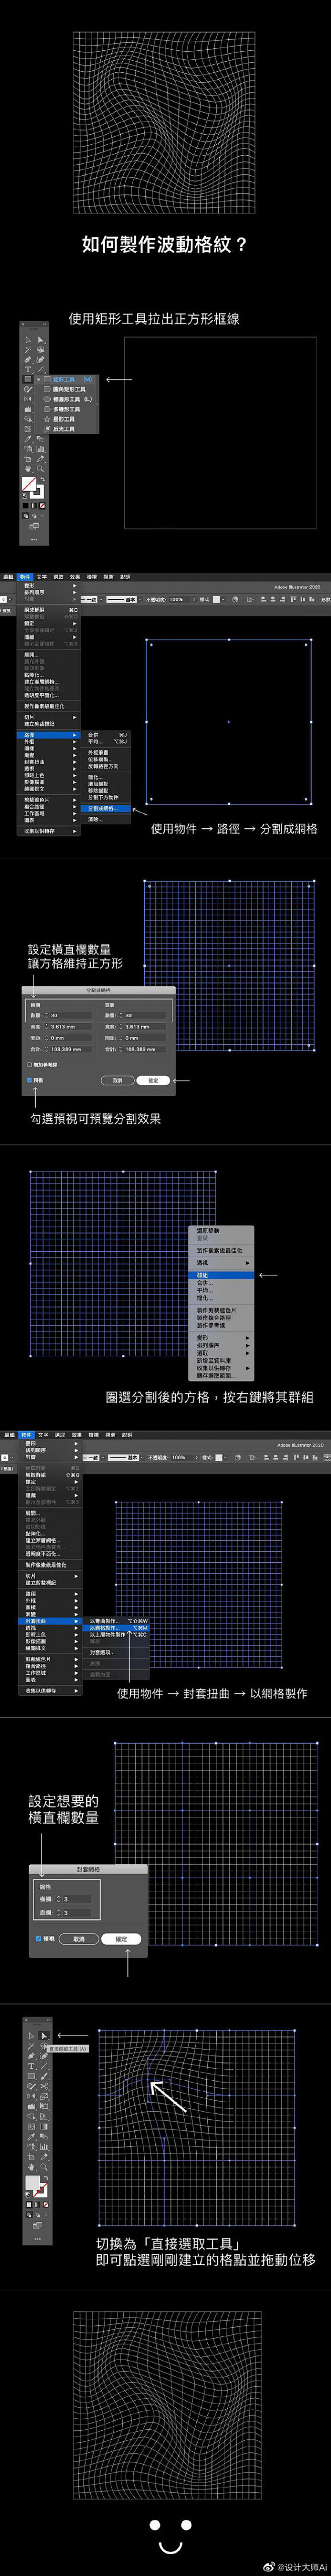331x2576 pixels.
Task: Open 編輯 menu in menu bar above 封套扭曲 submenu
Action: 10,1435
